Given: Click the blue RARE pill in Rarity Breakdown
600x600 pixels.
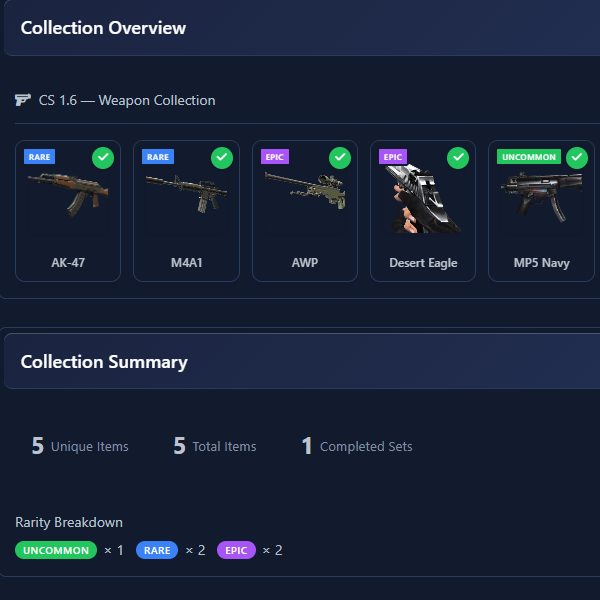Looking at the screenshot, I should point(157,550).
